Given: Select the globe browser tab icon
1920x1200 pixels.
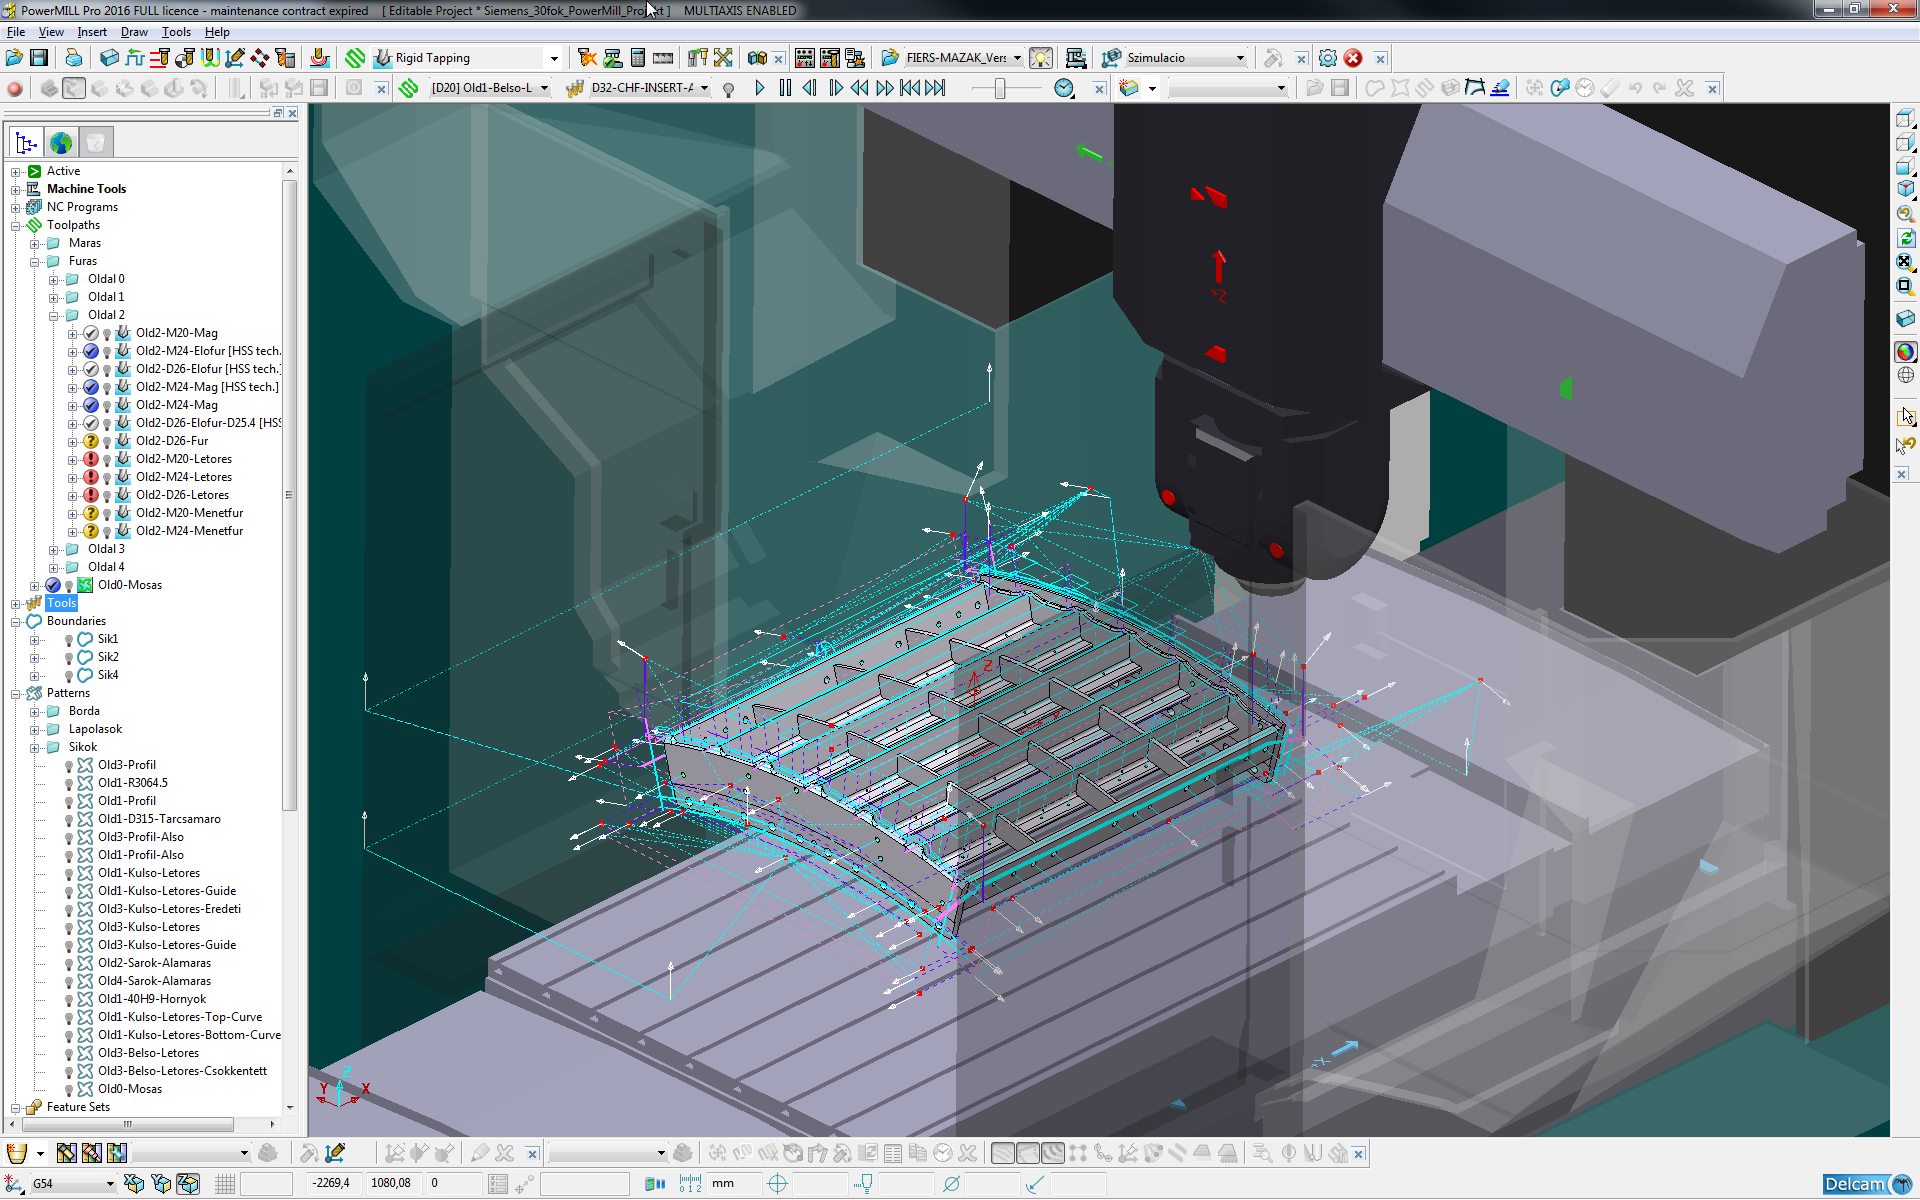Looking at the screenshot, I should (61, 142).
